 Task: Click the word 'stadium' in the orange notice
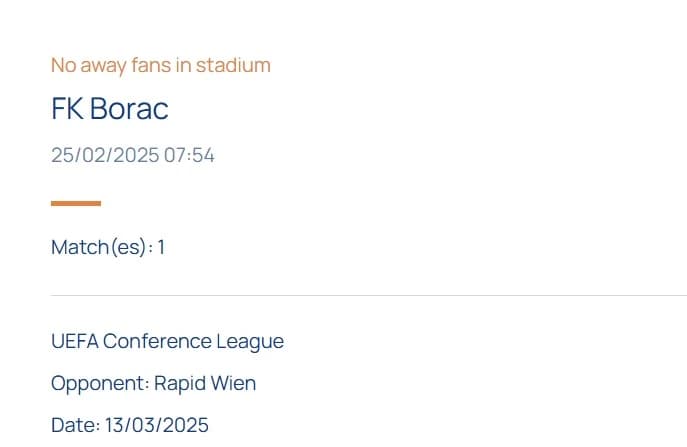coord(233,65)
